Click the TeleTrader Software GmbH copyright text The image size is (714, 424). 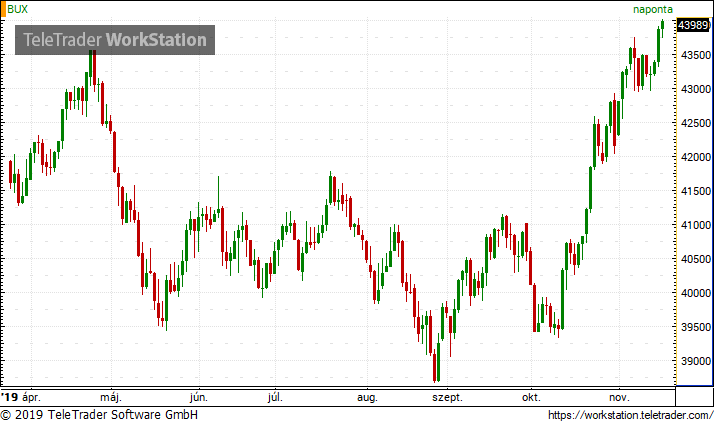pos(99,415)
